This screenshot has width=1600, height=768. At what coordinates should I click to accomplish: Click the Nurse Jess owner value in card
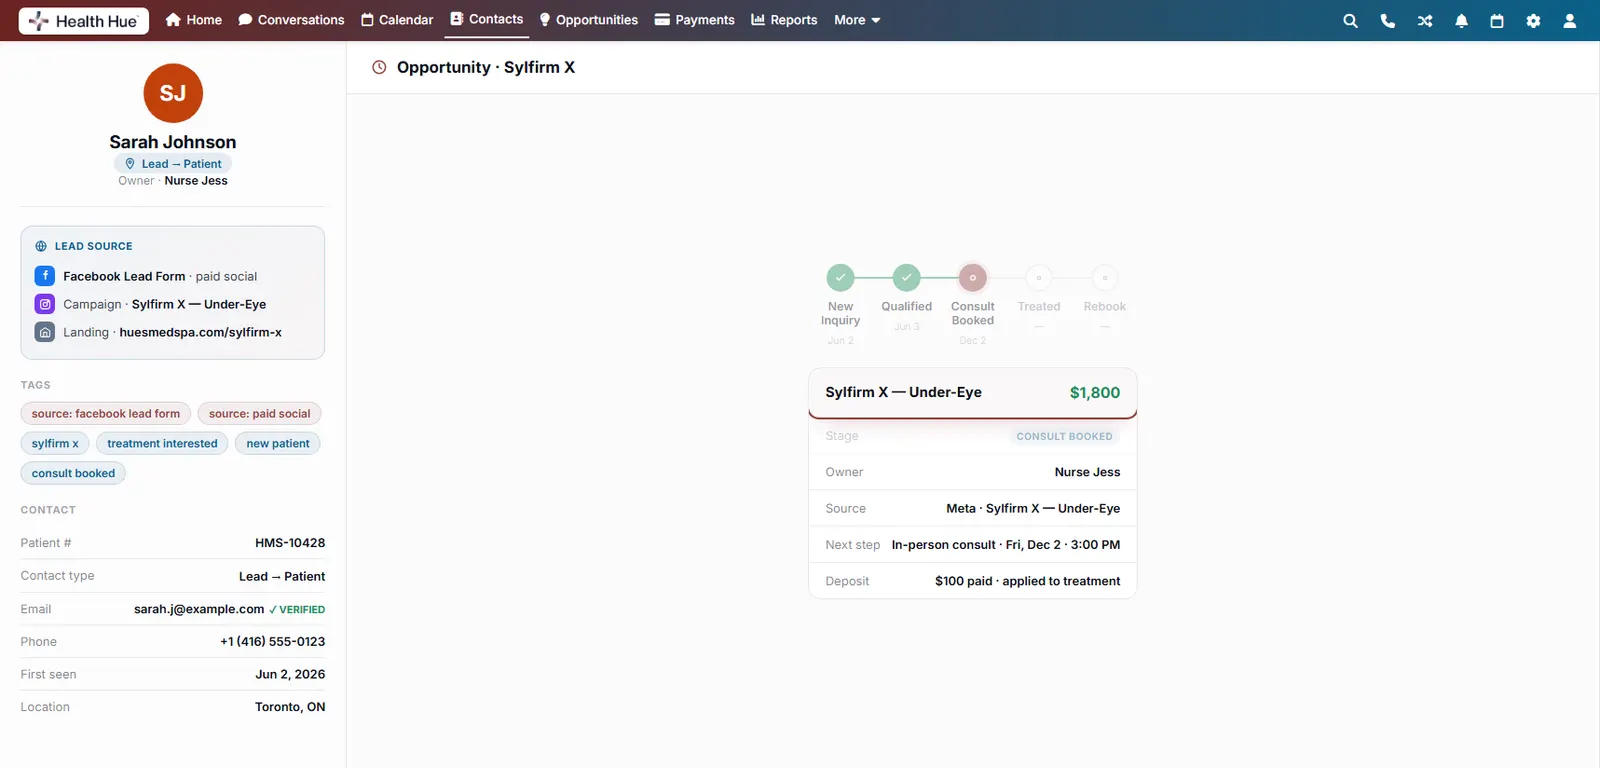tap(1087, 472)
